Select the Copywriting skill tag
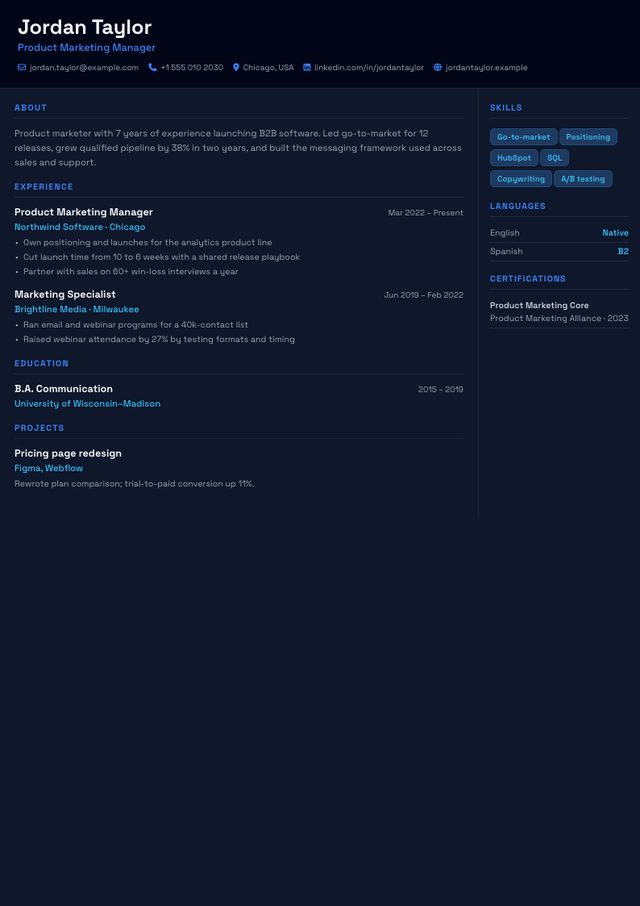Image resolution: width=640 pixels, height=906 pixels. click(x=521, y=179)
